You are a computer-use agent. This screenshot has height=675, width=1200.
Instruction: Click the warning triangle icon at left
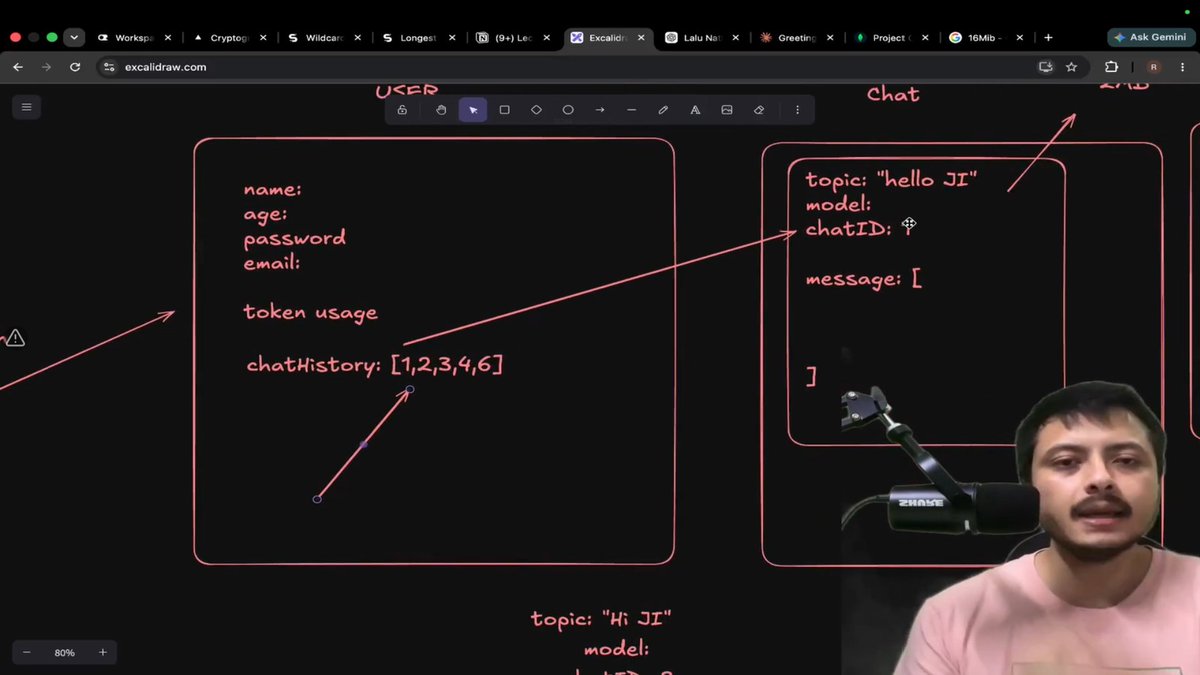[14, 338]
